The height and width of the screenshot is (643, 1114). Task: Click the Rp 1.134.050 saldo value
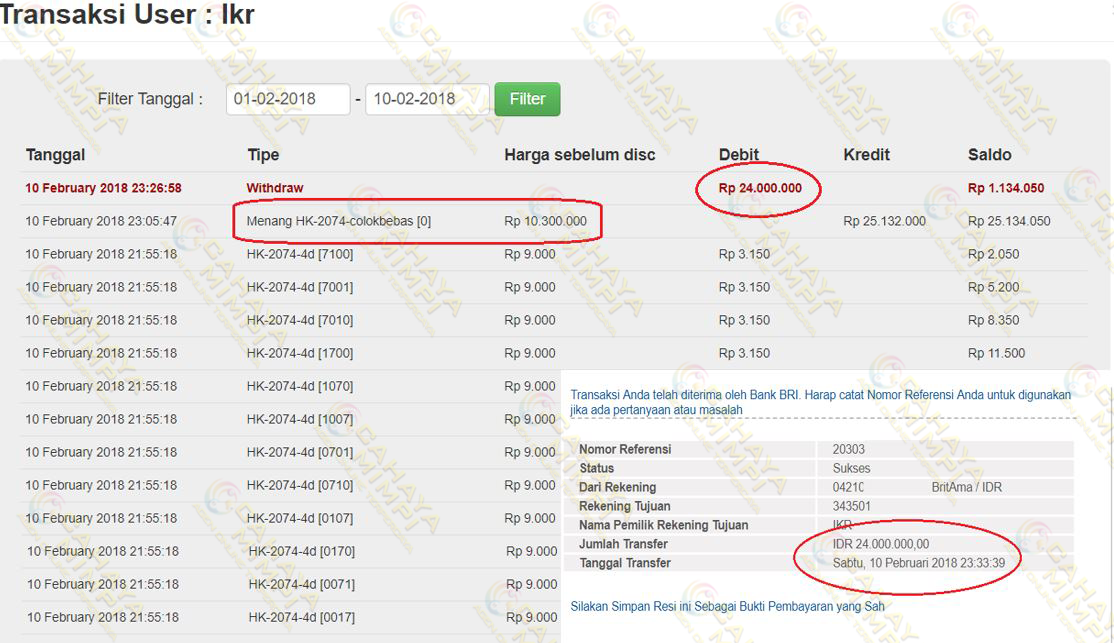1006,188
